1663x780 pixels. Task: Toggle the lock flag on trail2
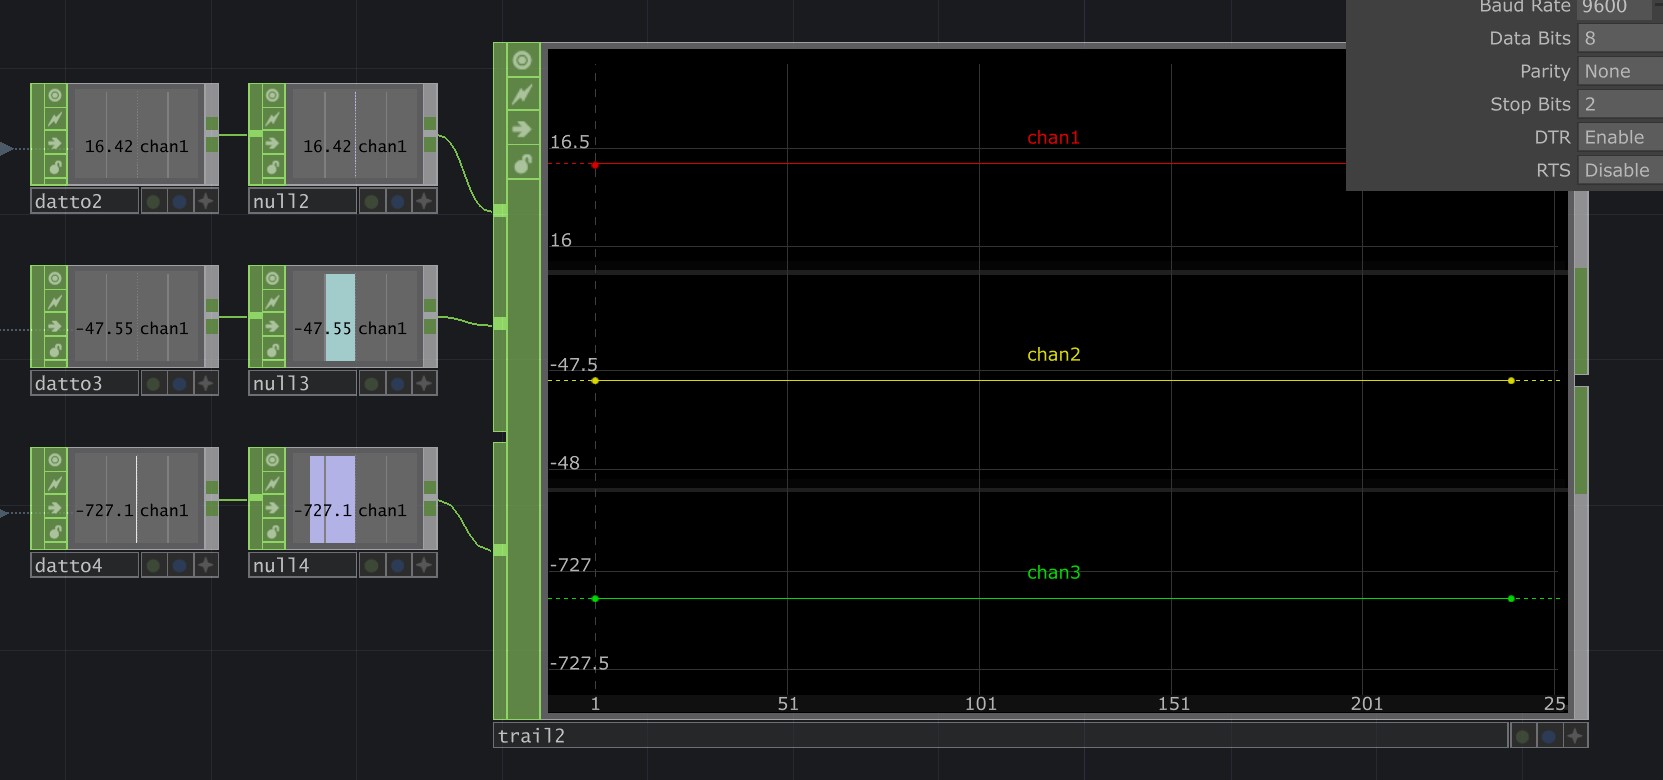[522, 164]
